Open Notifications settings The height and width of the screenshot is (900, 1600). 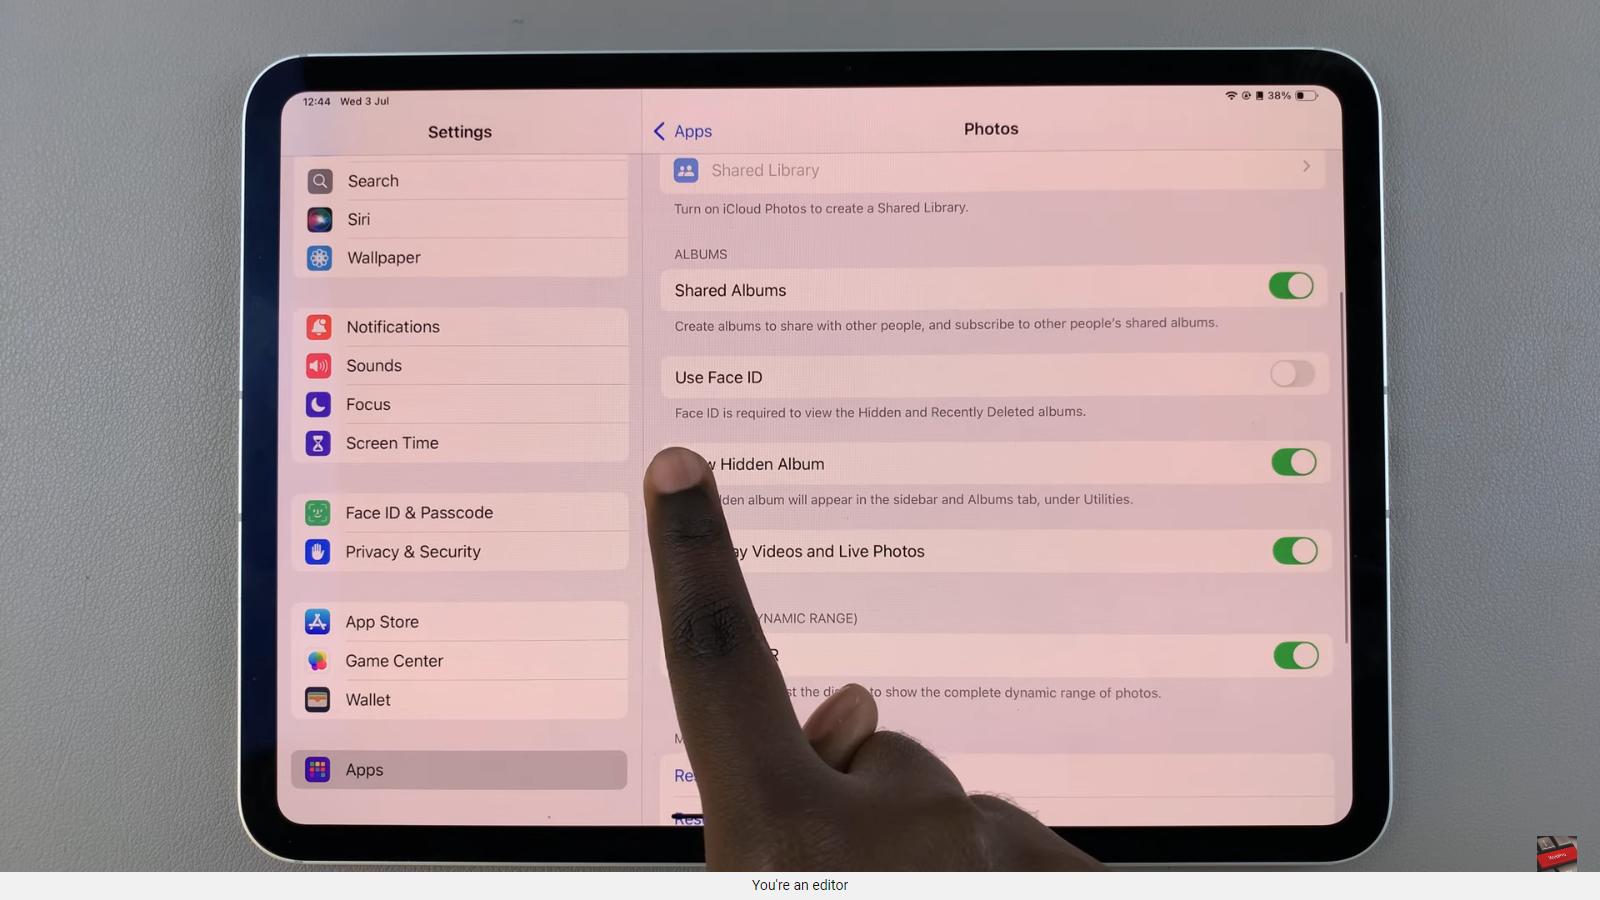coord(461,327)
